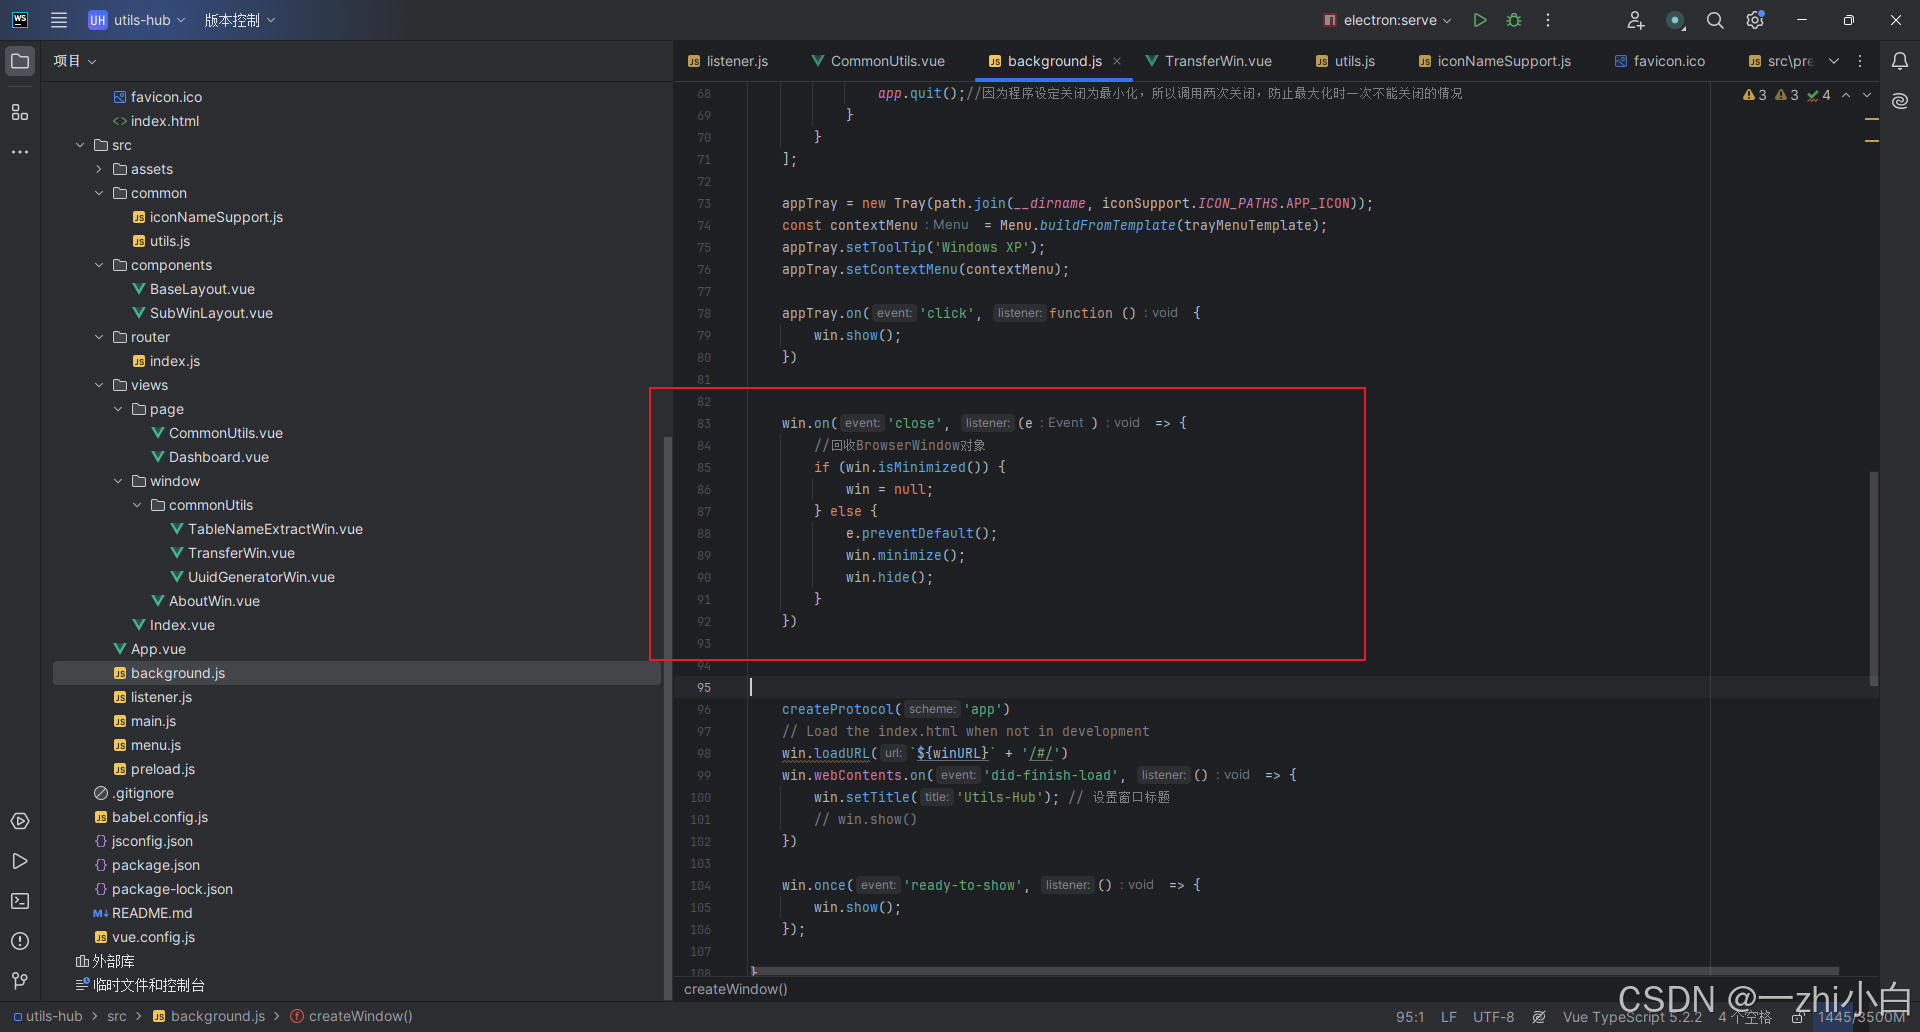The width and height of the screenshot is (1920, 1032).
Task: Switch to listener.js tab
Action: click(x=728, y=61)
